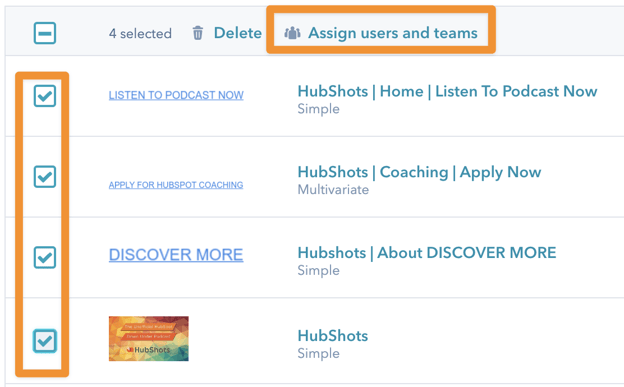Open the HubShots CTA name link
The image size is (624, 387).
(x=333, y=336)
